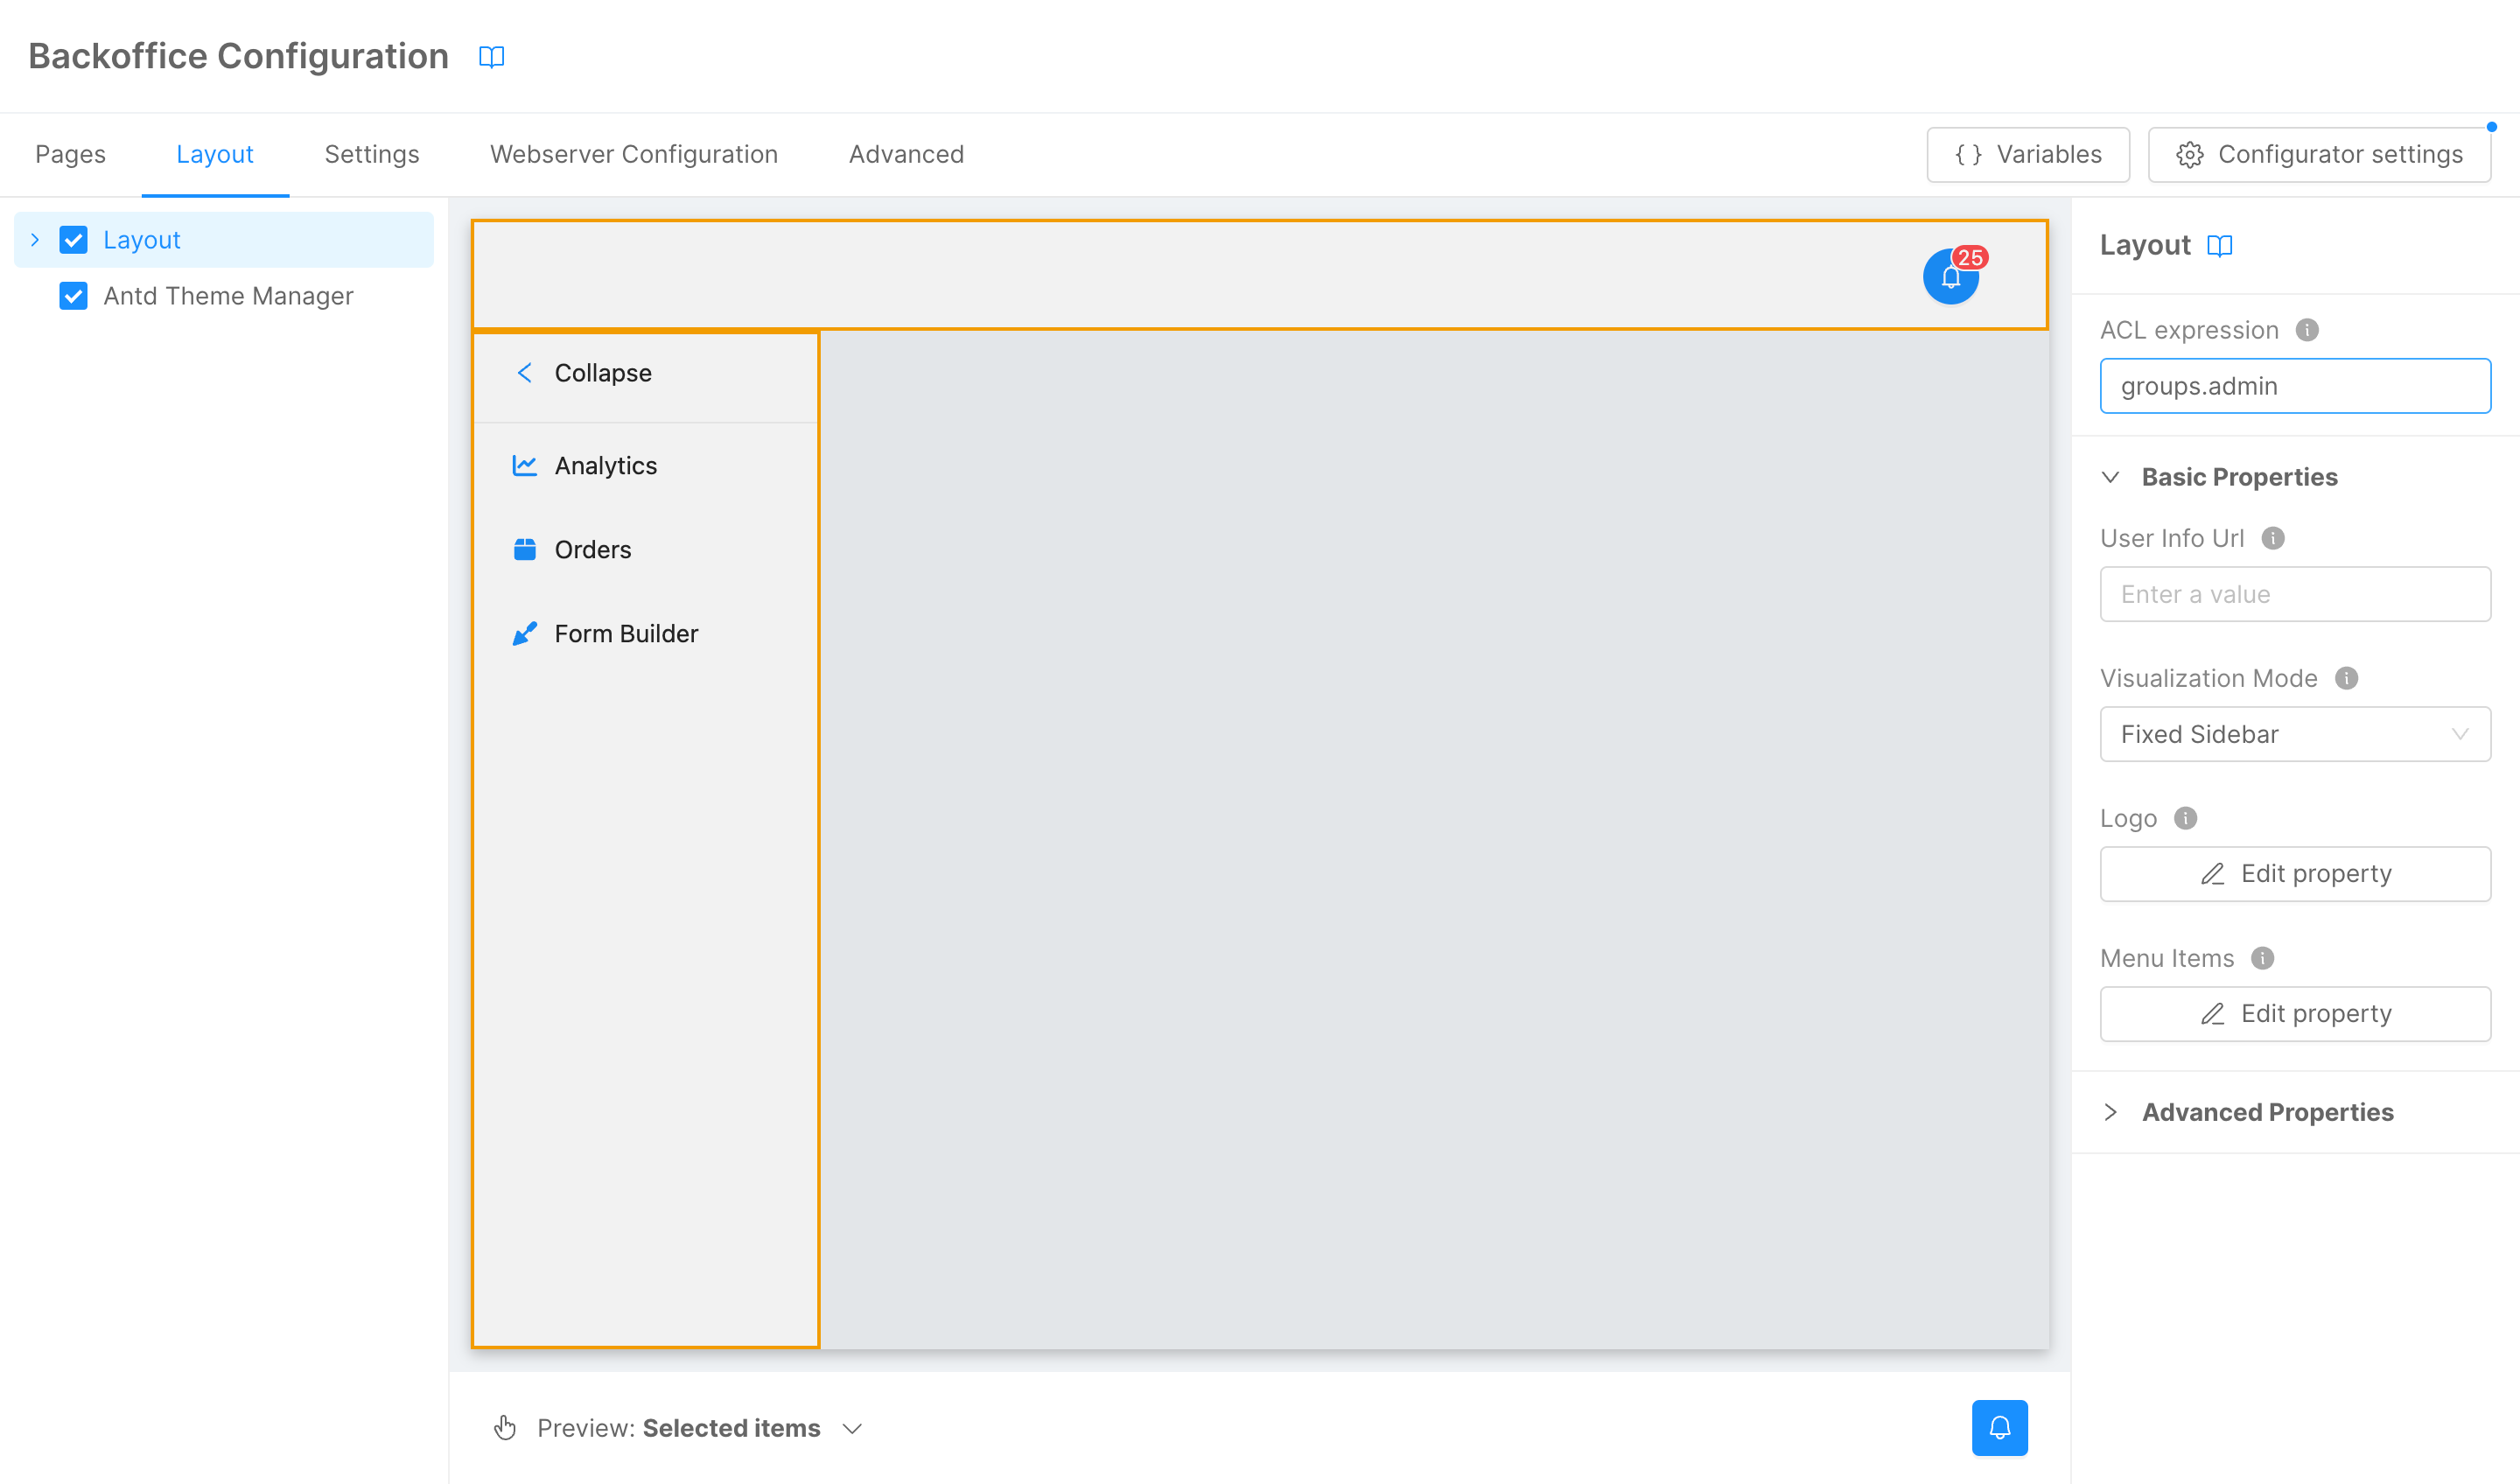Click the Form Builder brush icon
The image size is (2520, 1484).
(x=524, y=634)
